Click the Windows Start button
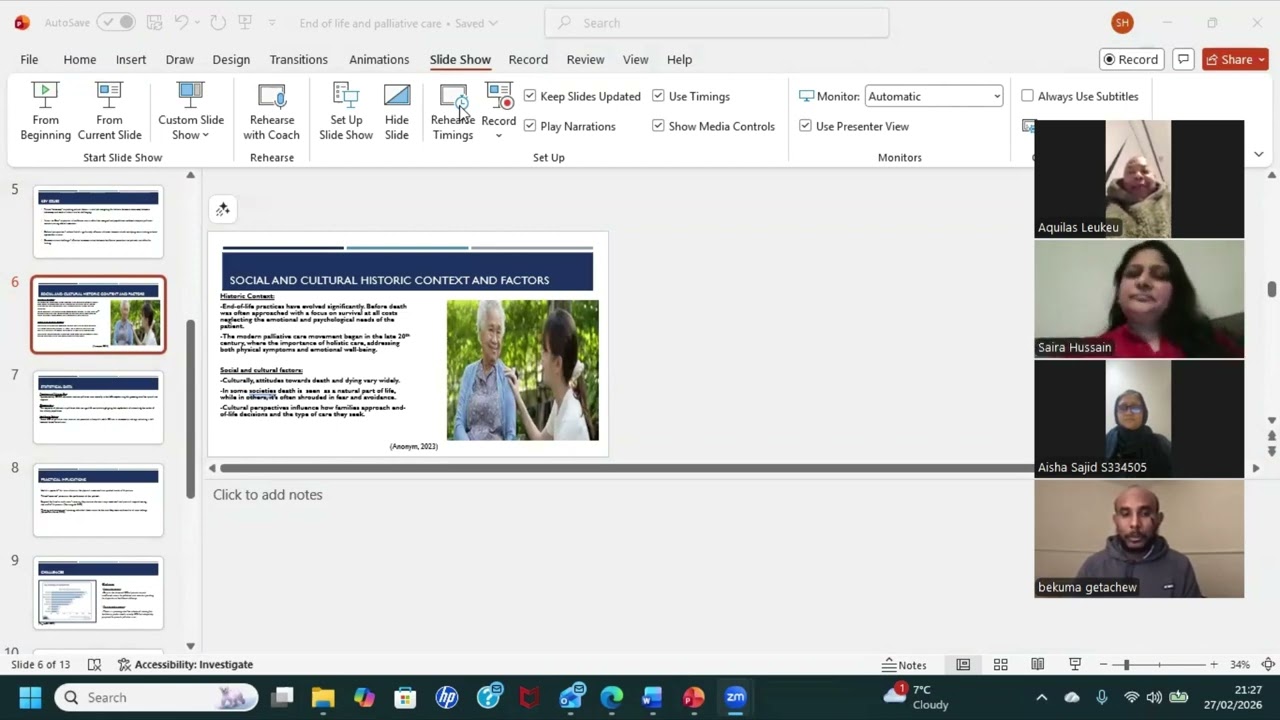 (29, 697)
